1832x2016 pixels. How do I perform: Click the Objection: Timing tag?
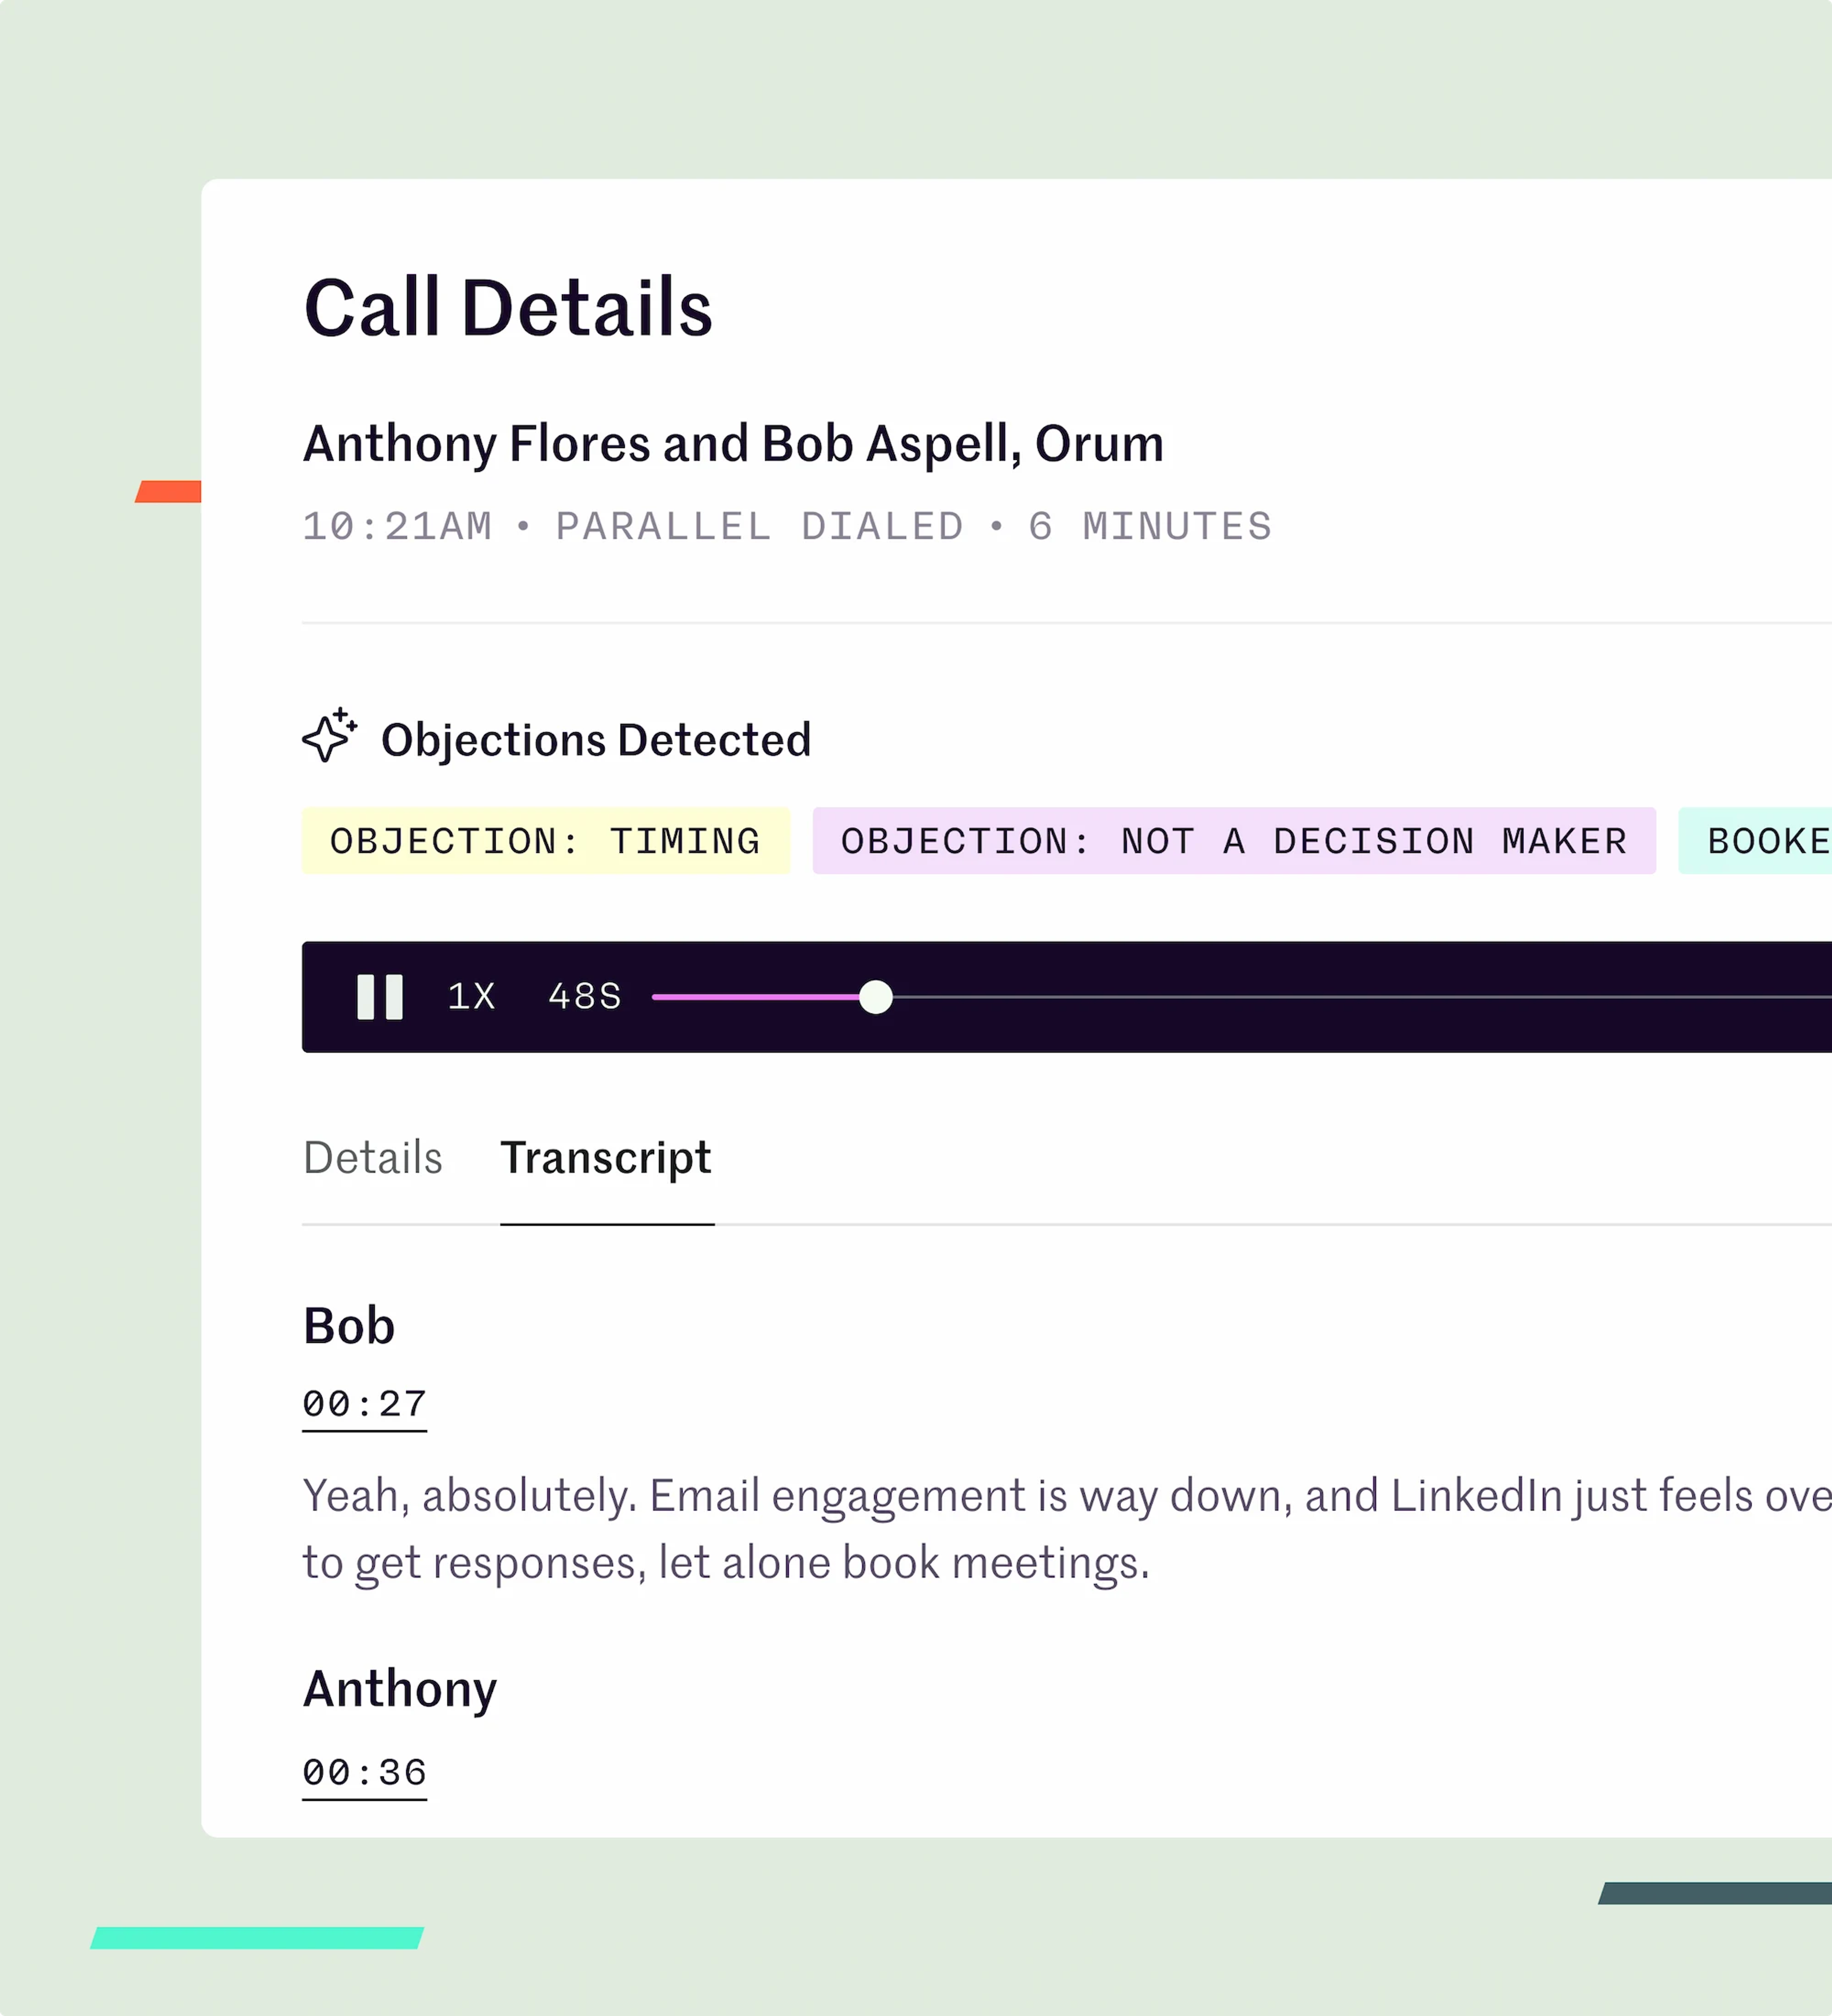pyautogui.click(x=545, y=841)
